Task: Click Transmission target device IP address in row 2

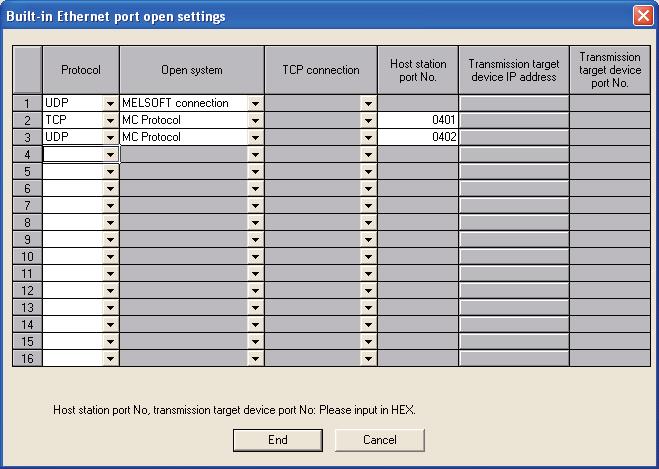Action: (x=513, y=120)
